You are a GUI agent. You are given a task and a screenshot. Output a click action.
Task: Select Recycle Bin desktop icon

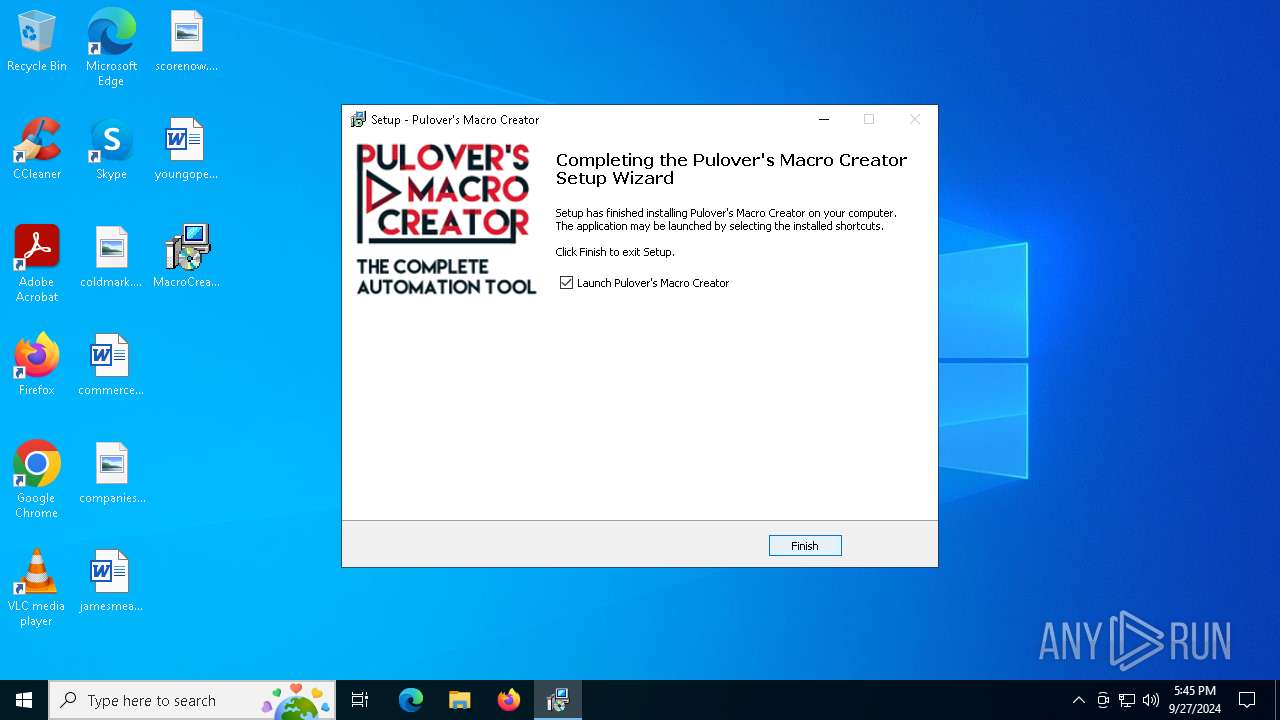coord(37,42)
